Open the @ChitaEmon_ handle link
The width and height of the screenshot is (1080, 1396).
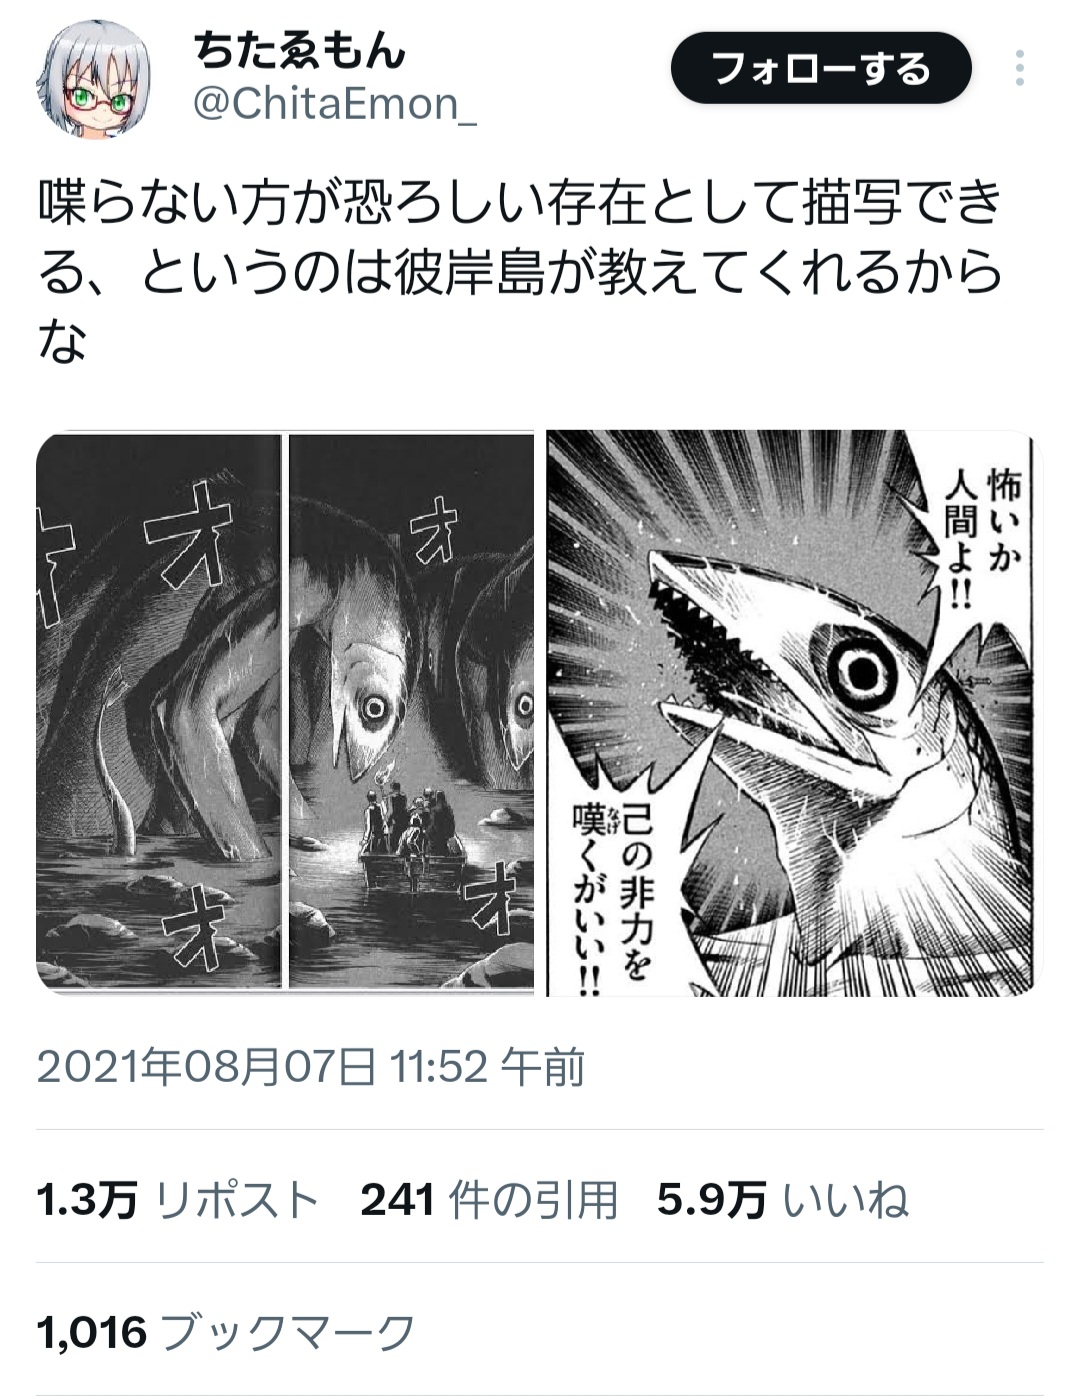(334, 104)
